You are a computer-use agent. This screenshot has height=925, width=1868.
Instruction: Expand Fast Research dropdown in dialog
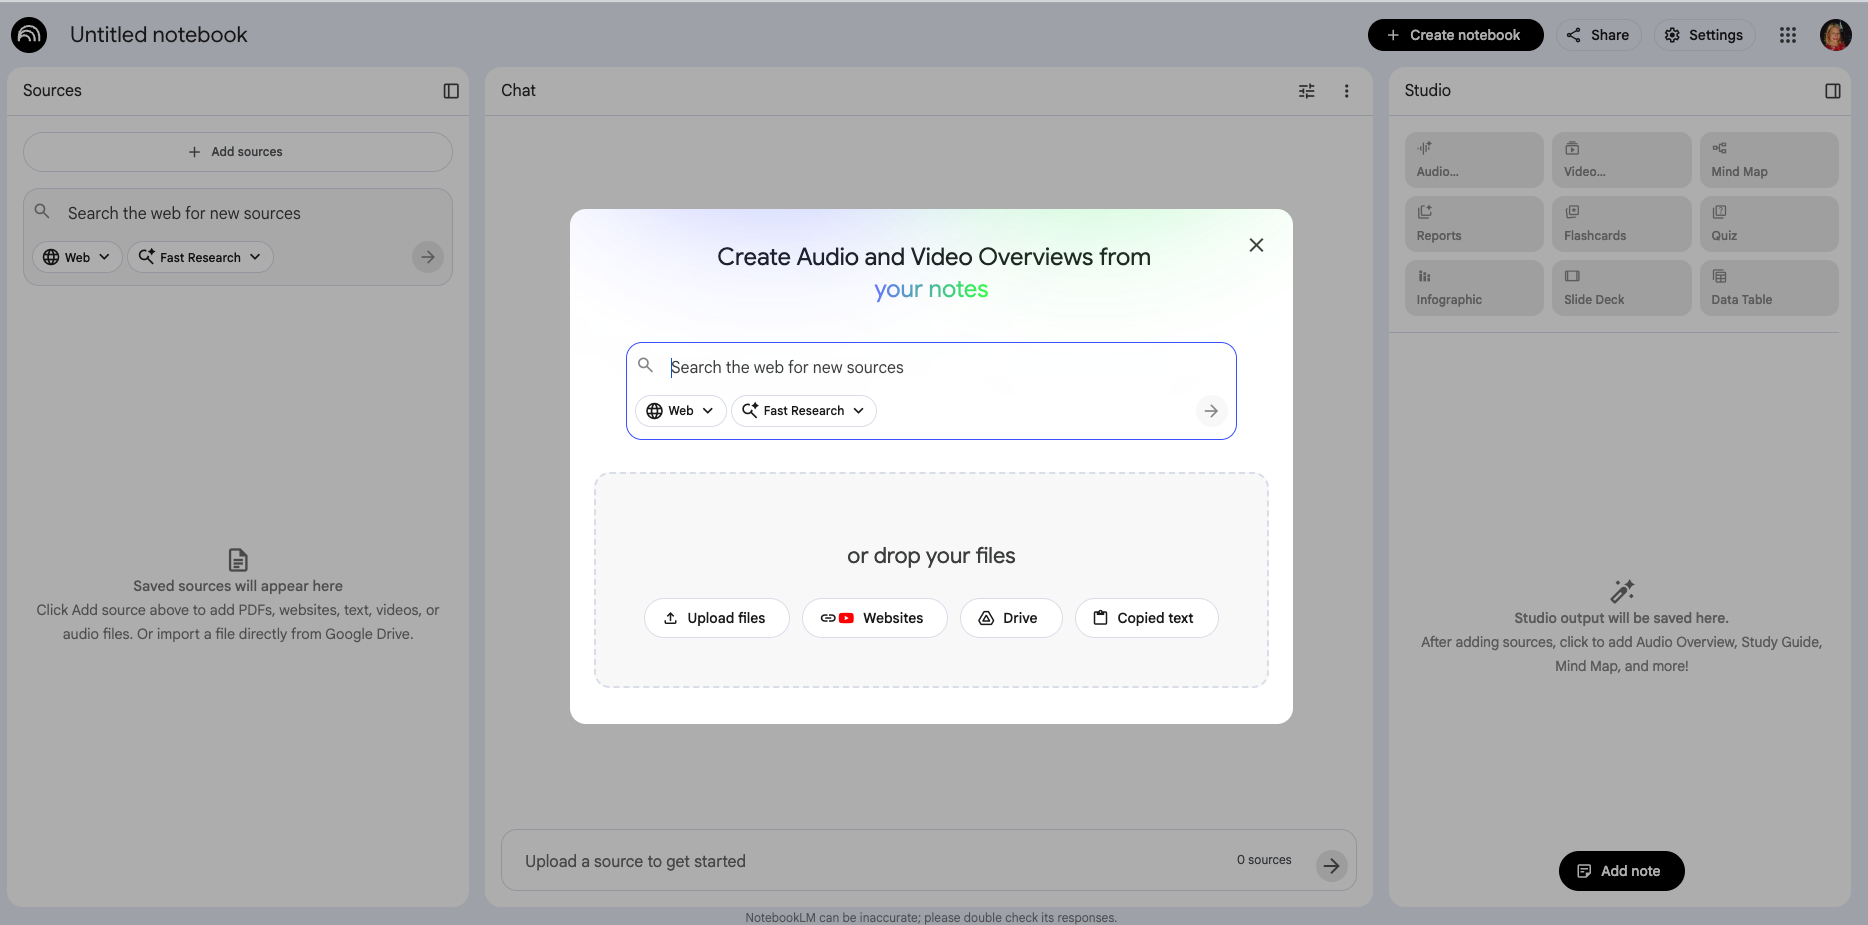click(804, 411)
